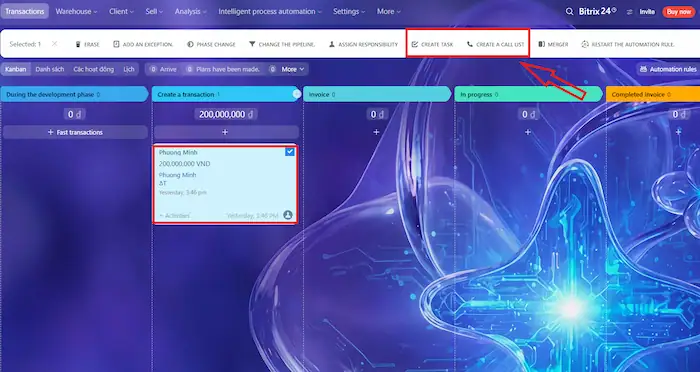Add a deal in Completed invoice column
Viewport: 700px width, 372px height.
[x=678, y=132]
